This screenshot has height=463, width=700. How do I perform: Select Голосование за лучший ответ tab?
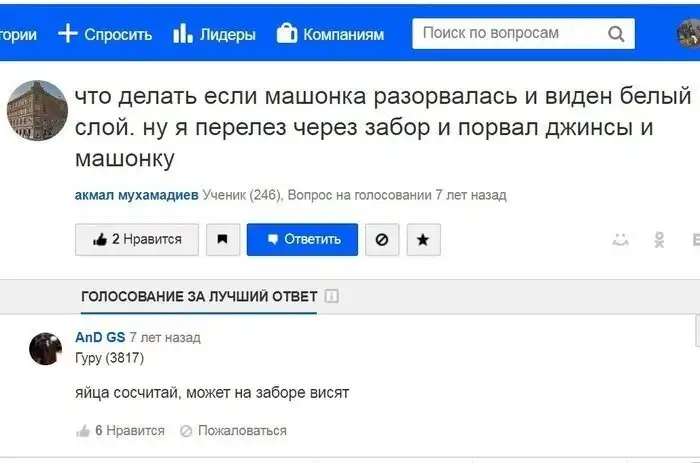[x=199, y=297]
